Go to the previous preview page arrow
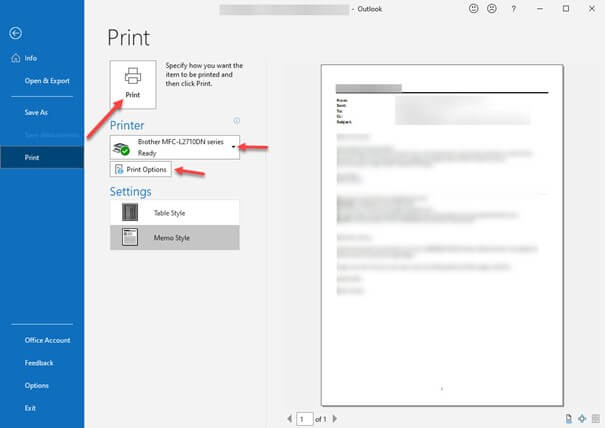 point(291,418)
